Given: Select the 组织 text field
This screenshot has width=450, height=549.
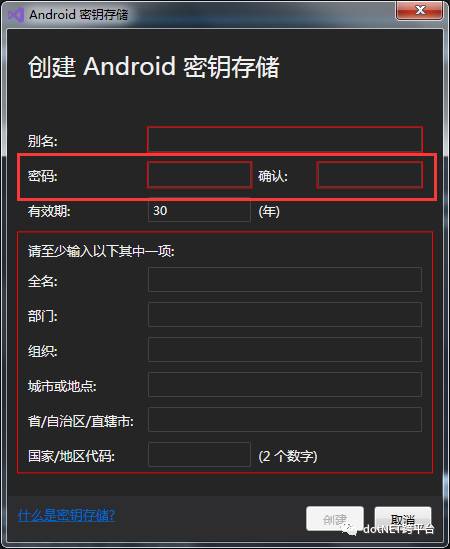Looking at the screenshot, I should [285, 349].
